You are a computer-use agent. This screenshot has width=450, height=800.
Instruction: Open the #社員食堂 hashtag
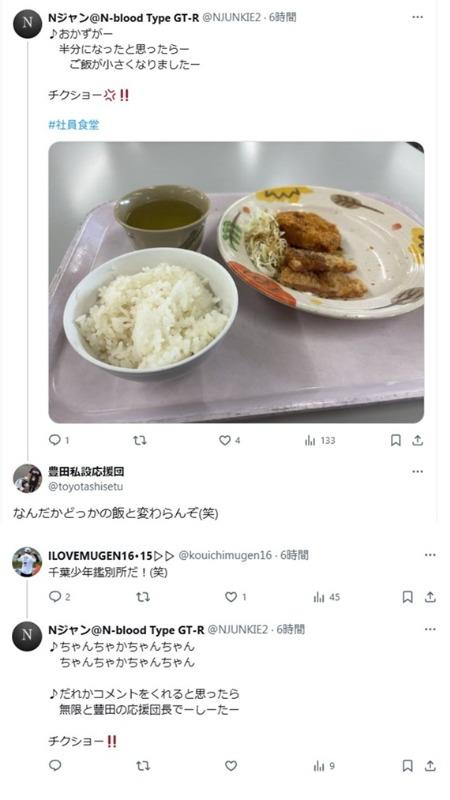coord(74,124)
